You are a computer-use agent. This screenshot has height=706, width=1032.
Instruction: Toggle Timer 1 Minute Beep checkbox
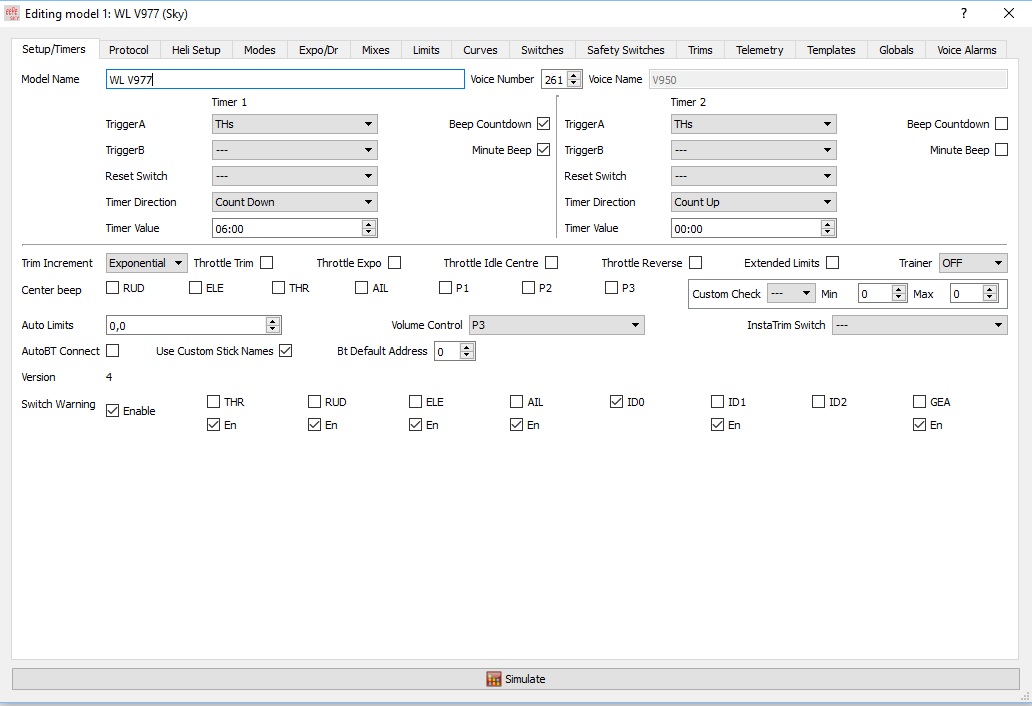click(x=544, y=150)
